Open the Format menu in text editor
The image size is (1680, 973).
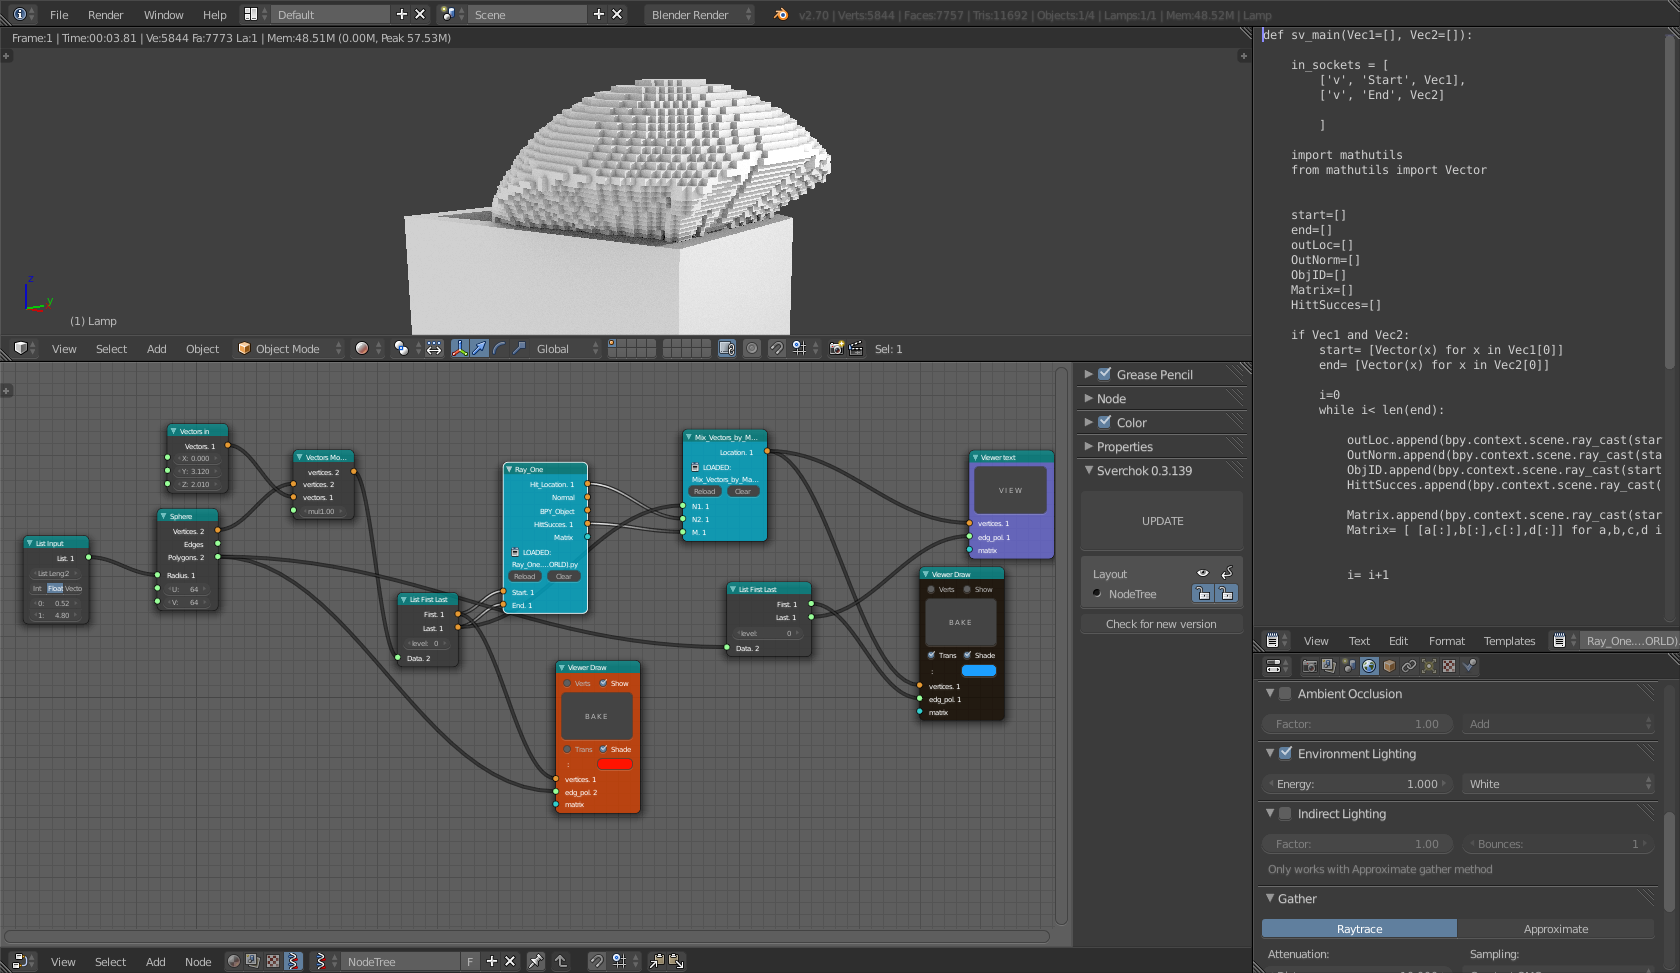1446,641
